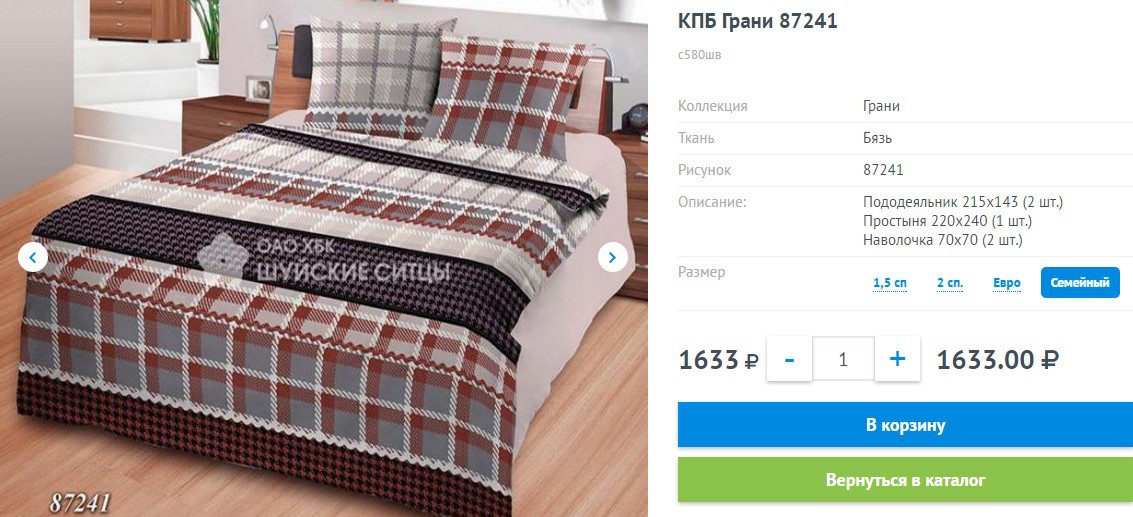Screen dimensions: 1133x517
Task: Click the Грани collection value
Action: 881,106
